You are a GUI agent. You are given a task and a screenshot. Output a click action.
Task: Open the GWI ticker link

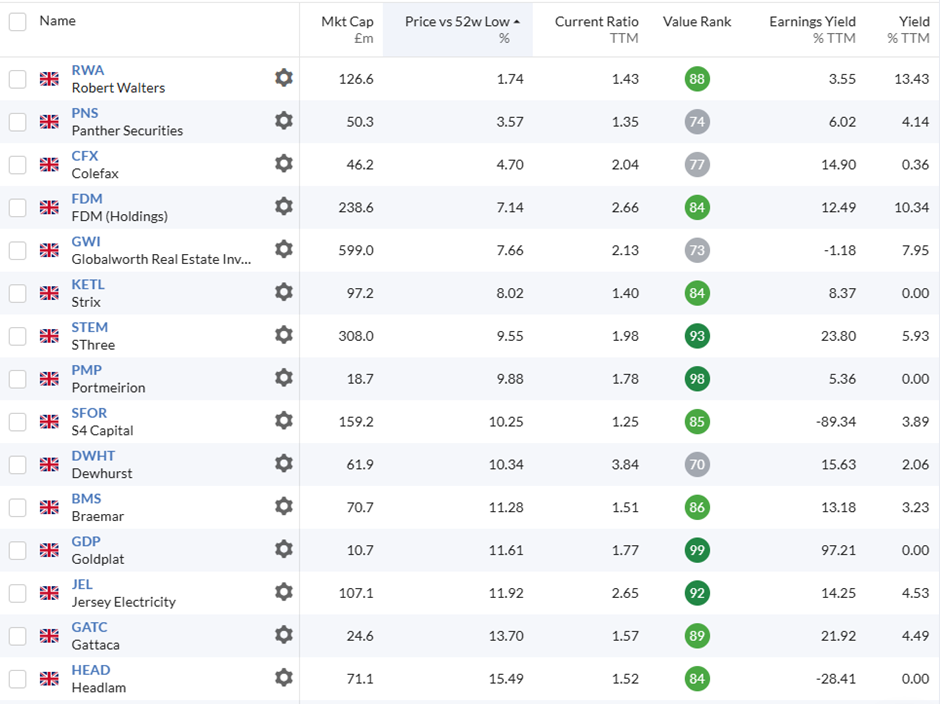pyautogui.click(x=86, y=242)
